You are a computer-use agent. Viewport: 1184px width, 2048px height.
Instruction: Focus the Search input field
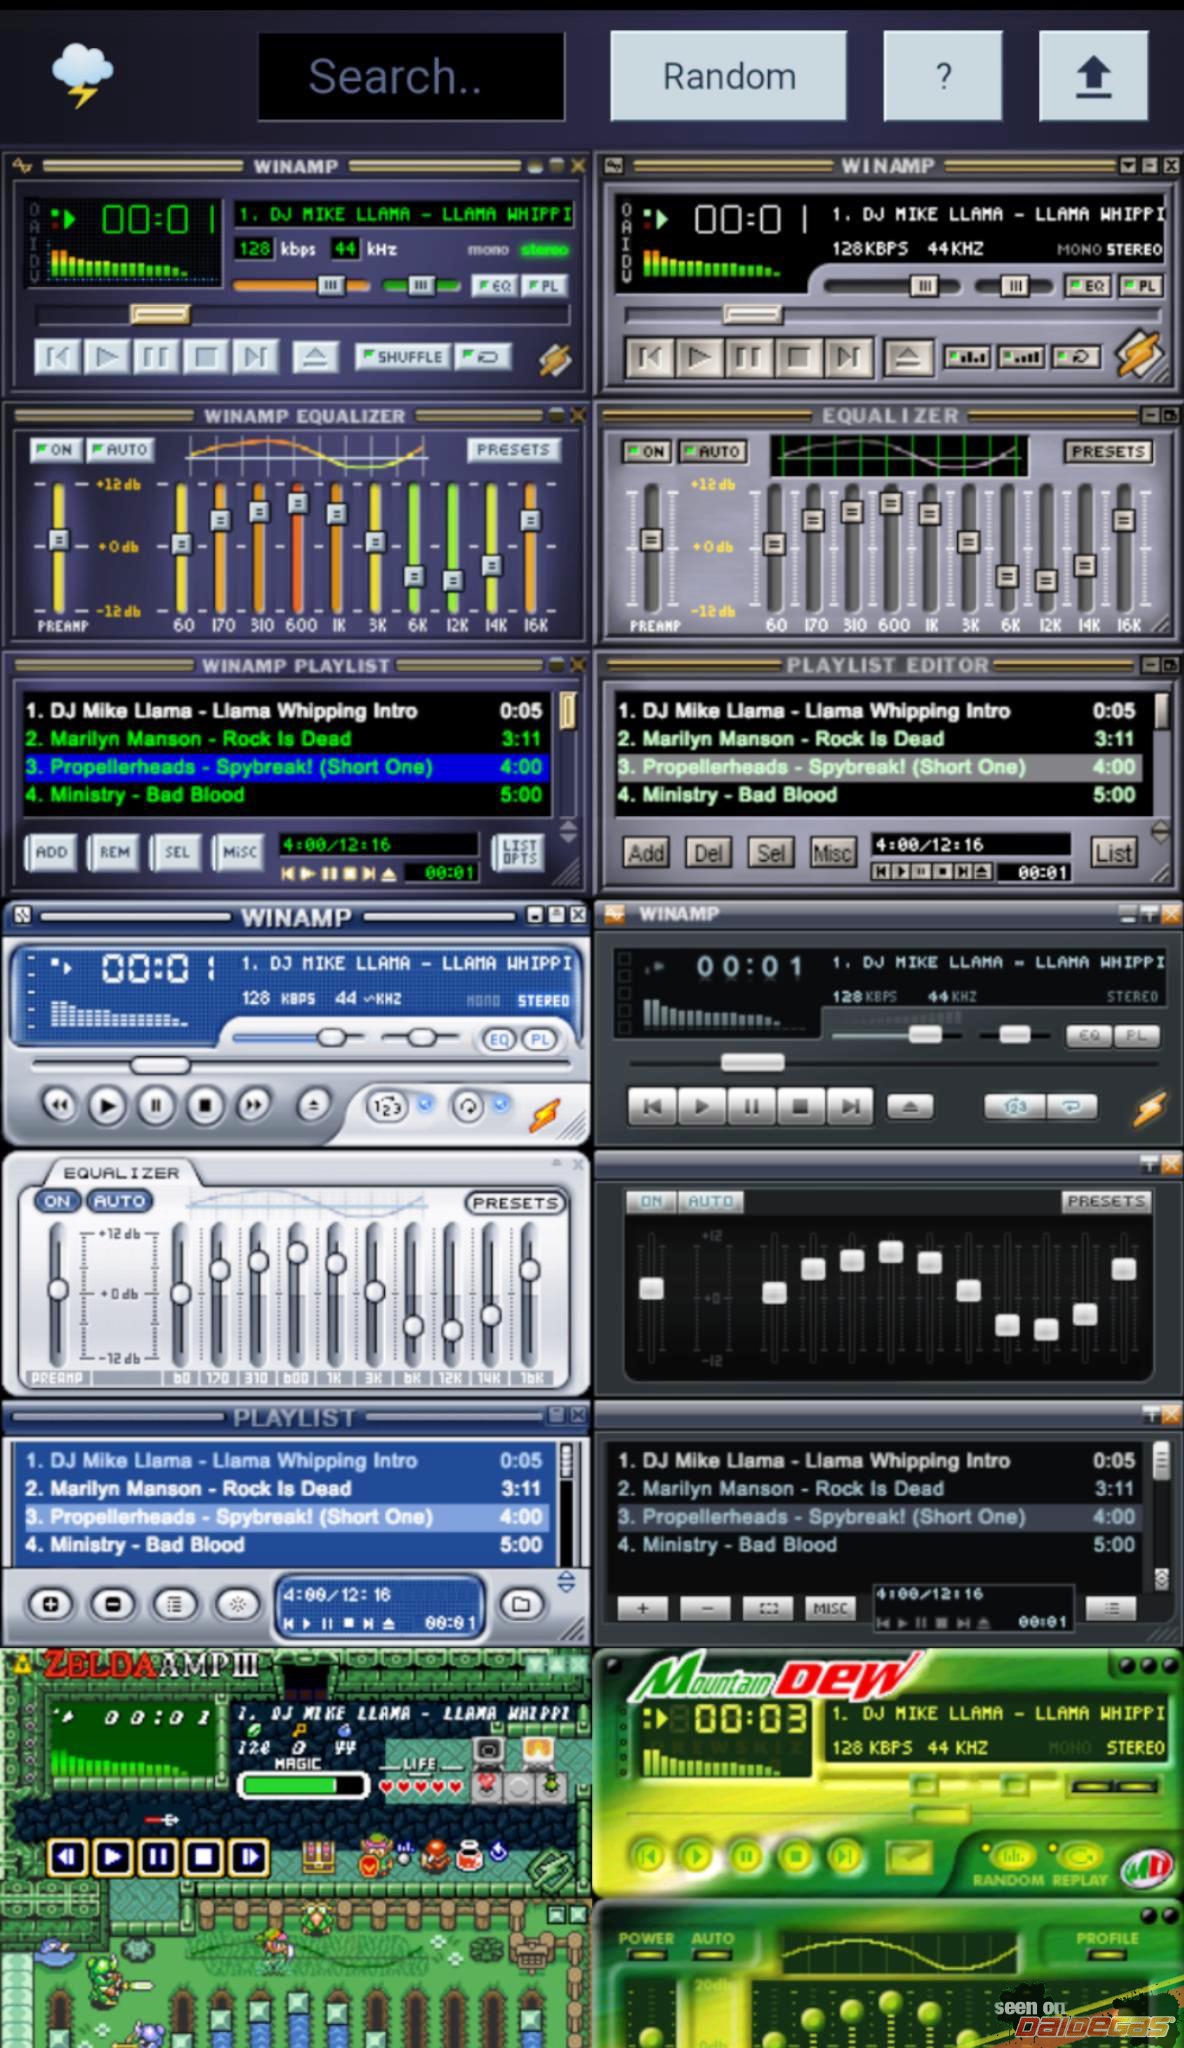pos(411,77)
